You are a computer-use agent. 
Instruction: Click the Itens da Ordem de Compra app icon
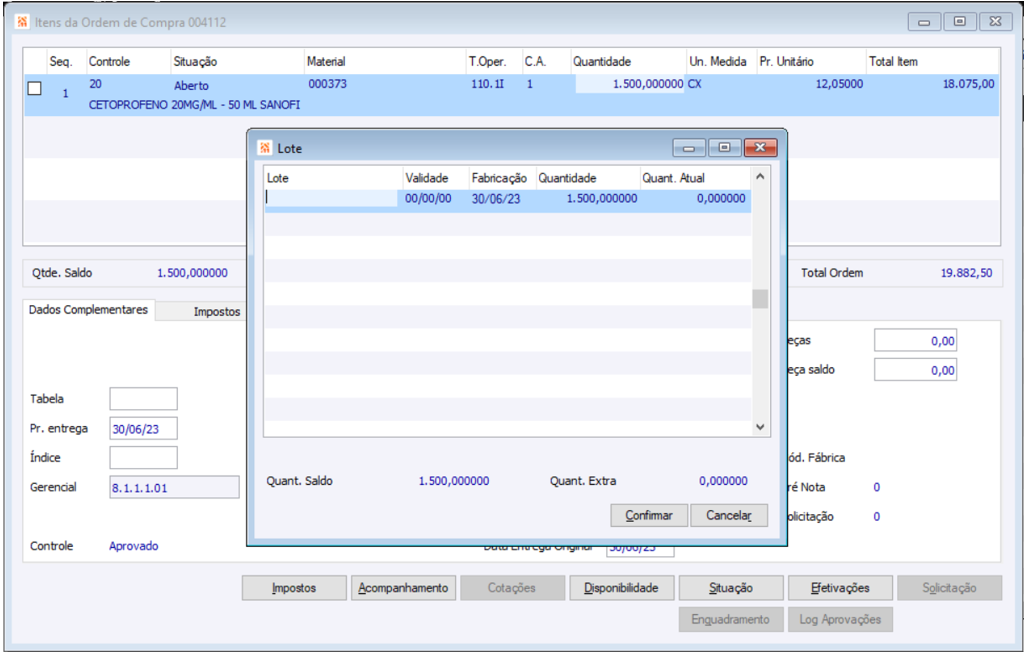(22, 22)
